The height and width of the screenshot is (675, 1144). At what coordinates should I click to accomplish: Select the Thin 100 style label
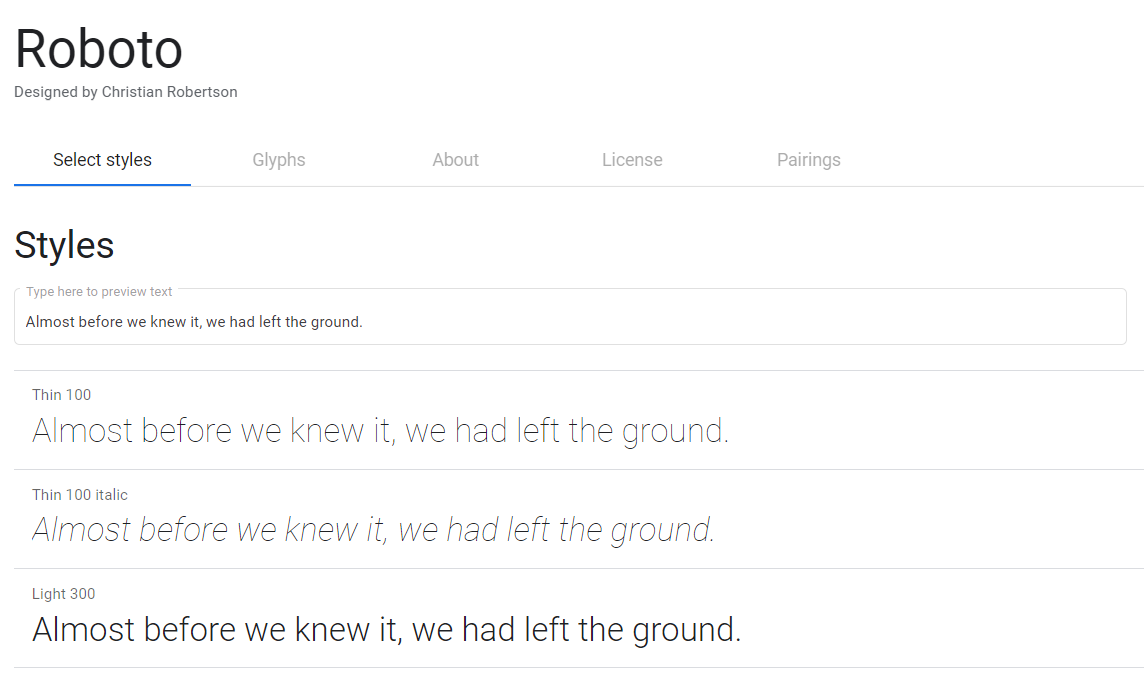point(61,395)
